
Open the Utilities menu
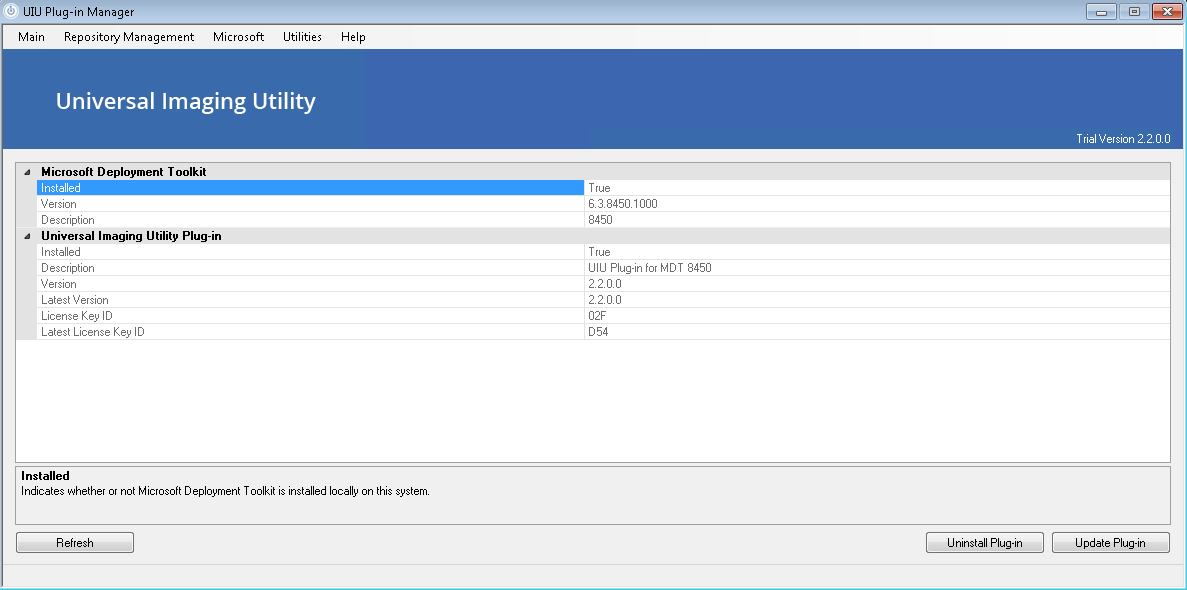click(x=302, y=37)
